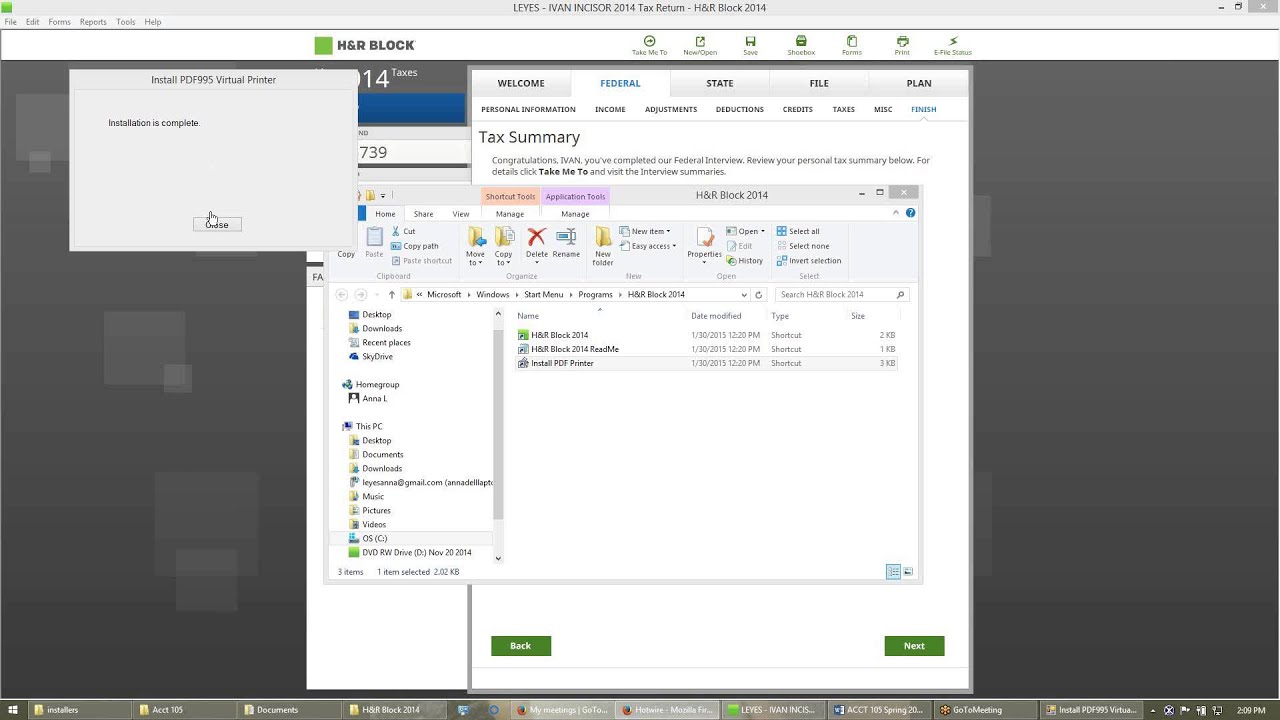Image resolution: width=1280 pixels, height=720 pixels.
Task: Click the Take Me To icon
Action: [649, 45]
